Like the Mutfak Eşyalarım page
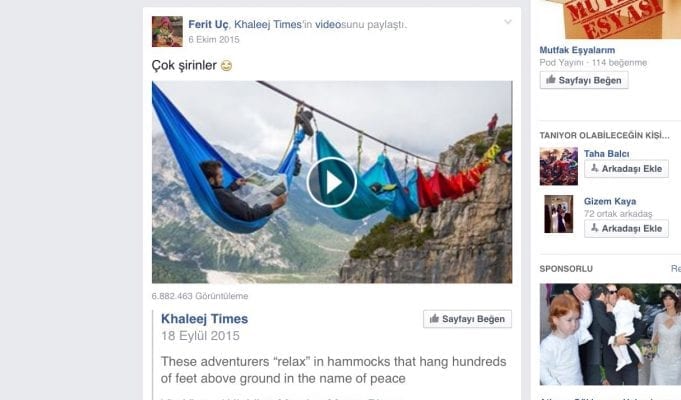This screenshot has width=681, height=400. point(584,80)
